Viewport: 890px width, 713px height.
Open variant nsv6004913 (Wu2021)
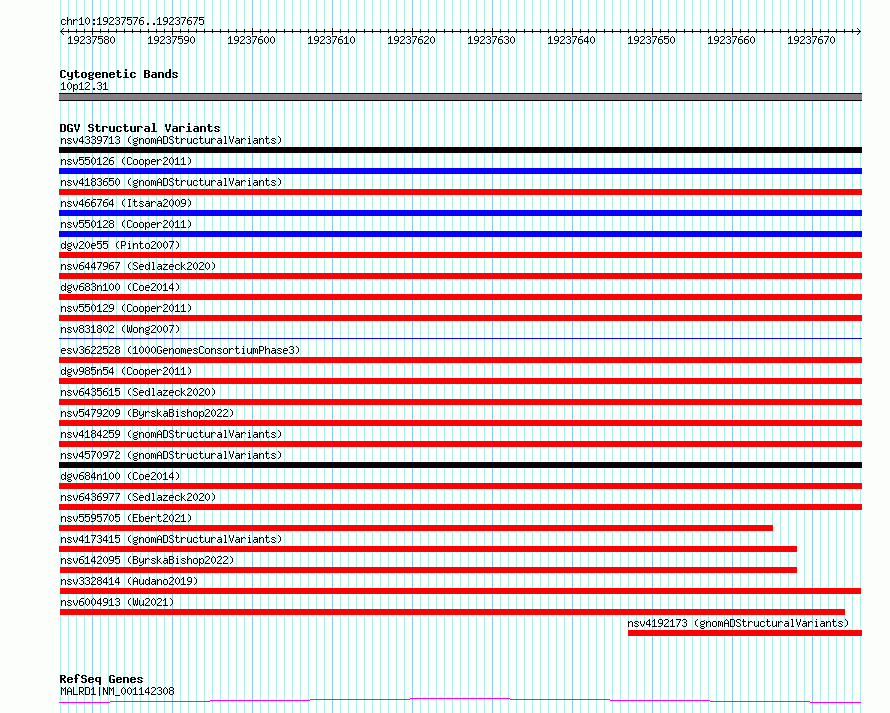[x=117, y=602]
